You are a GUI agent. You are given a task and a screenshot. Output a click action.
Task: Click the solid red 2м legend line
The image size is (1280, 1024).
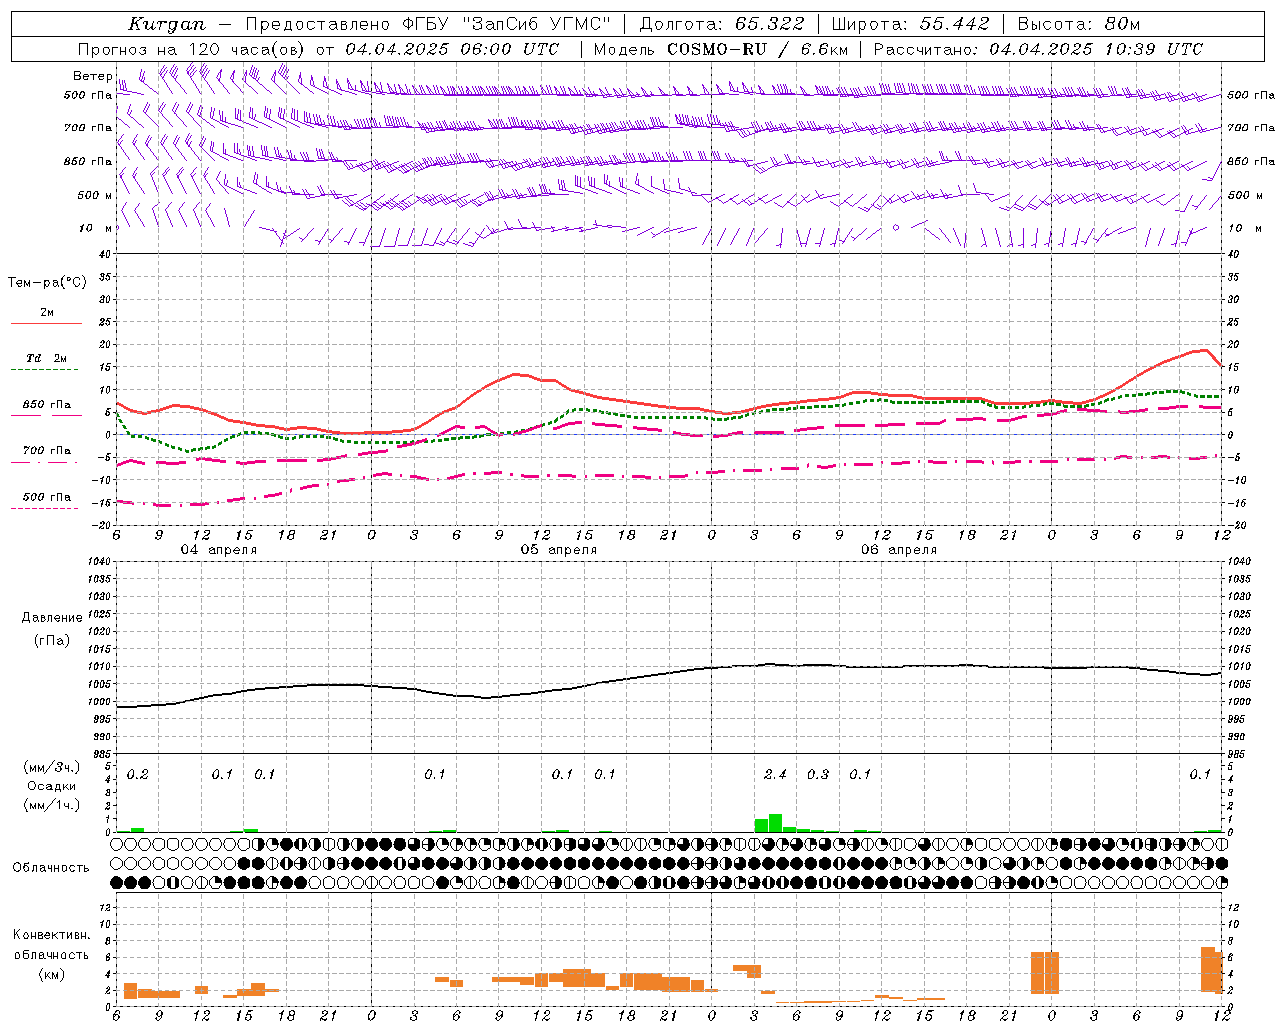pos(46,323)
